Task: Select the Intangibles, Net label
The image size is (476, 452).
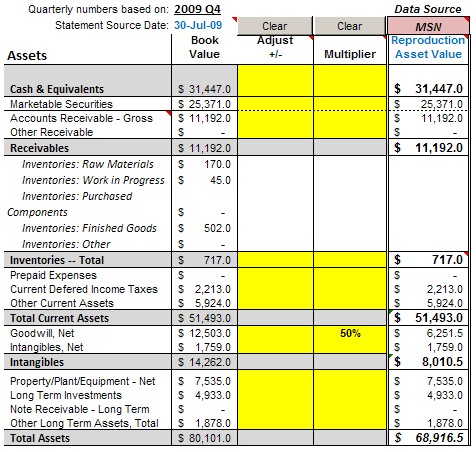Action: tap(46, 347)
